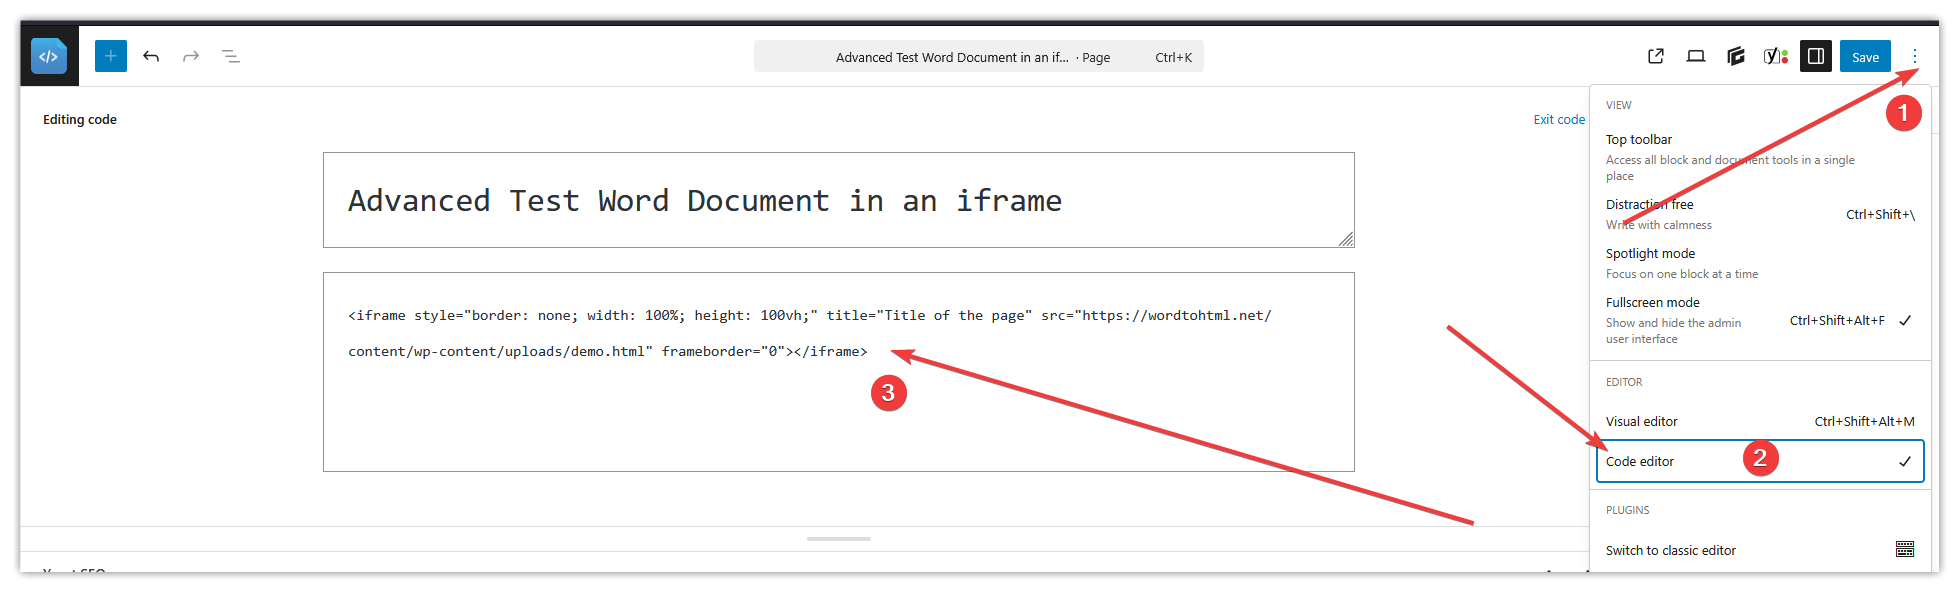1959x592 pixels.
Task: Toggle Fullscreen mode off
Action: point(1653,303)
